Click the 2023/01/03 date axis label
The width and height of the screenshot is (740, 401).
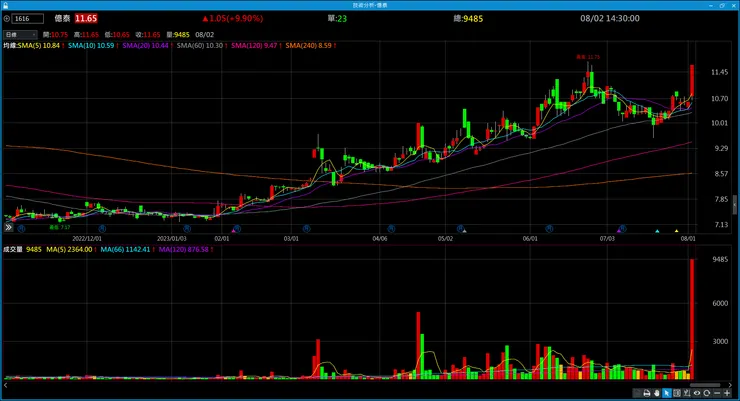172,239
